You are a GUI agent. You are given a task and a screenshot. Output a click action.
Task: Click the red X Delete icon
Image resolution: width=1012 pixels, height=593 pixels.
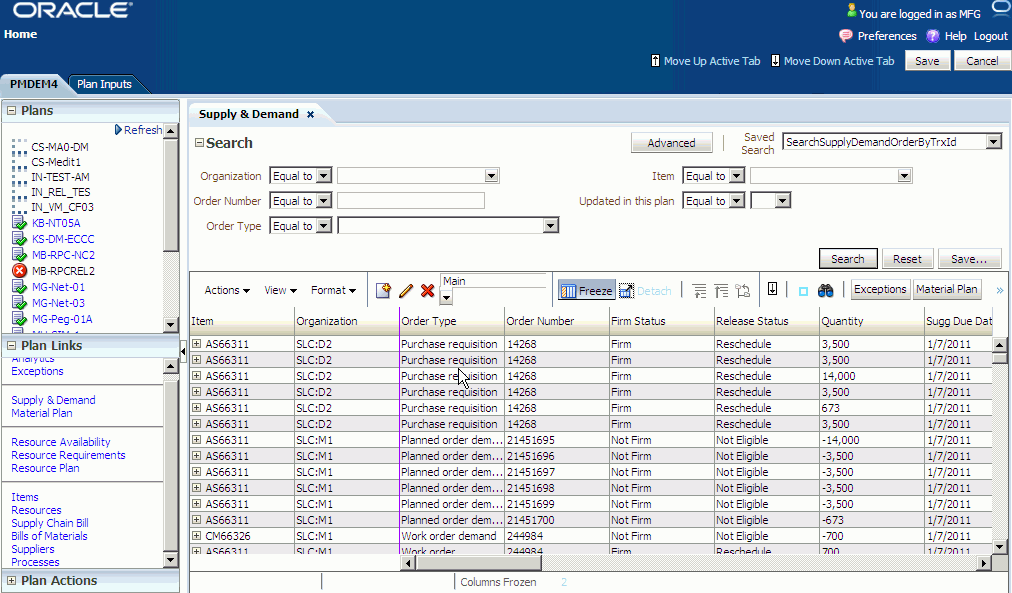click(x=427, y=290)
